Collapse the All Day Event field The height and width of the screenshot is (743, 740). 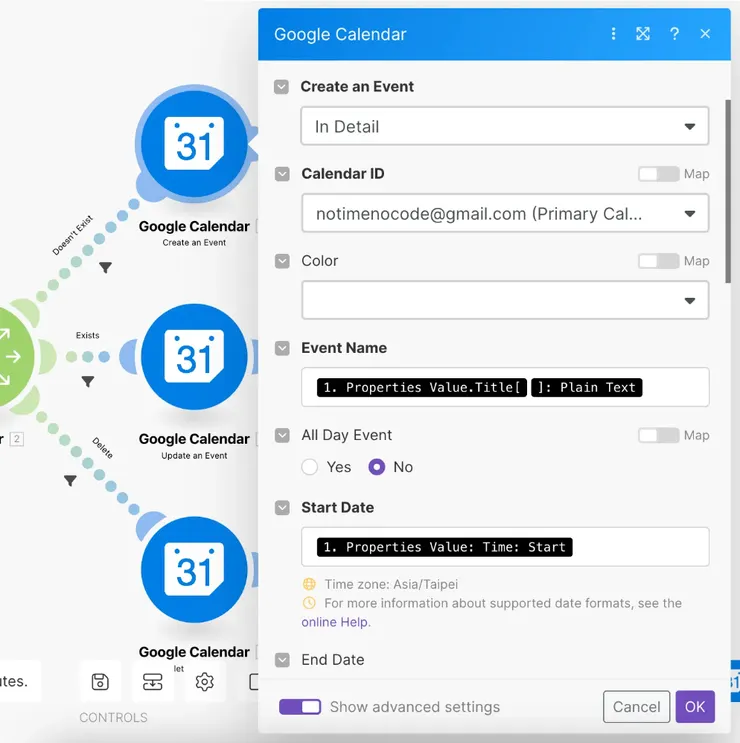[282, 435]
